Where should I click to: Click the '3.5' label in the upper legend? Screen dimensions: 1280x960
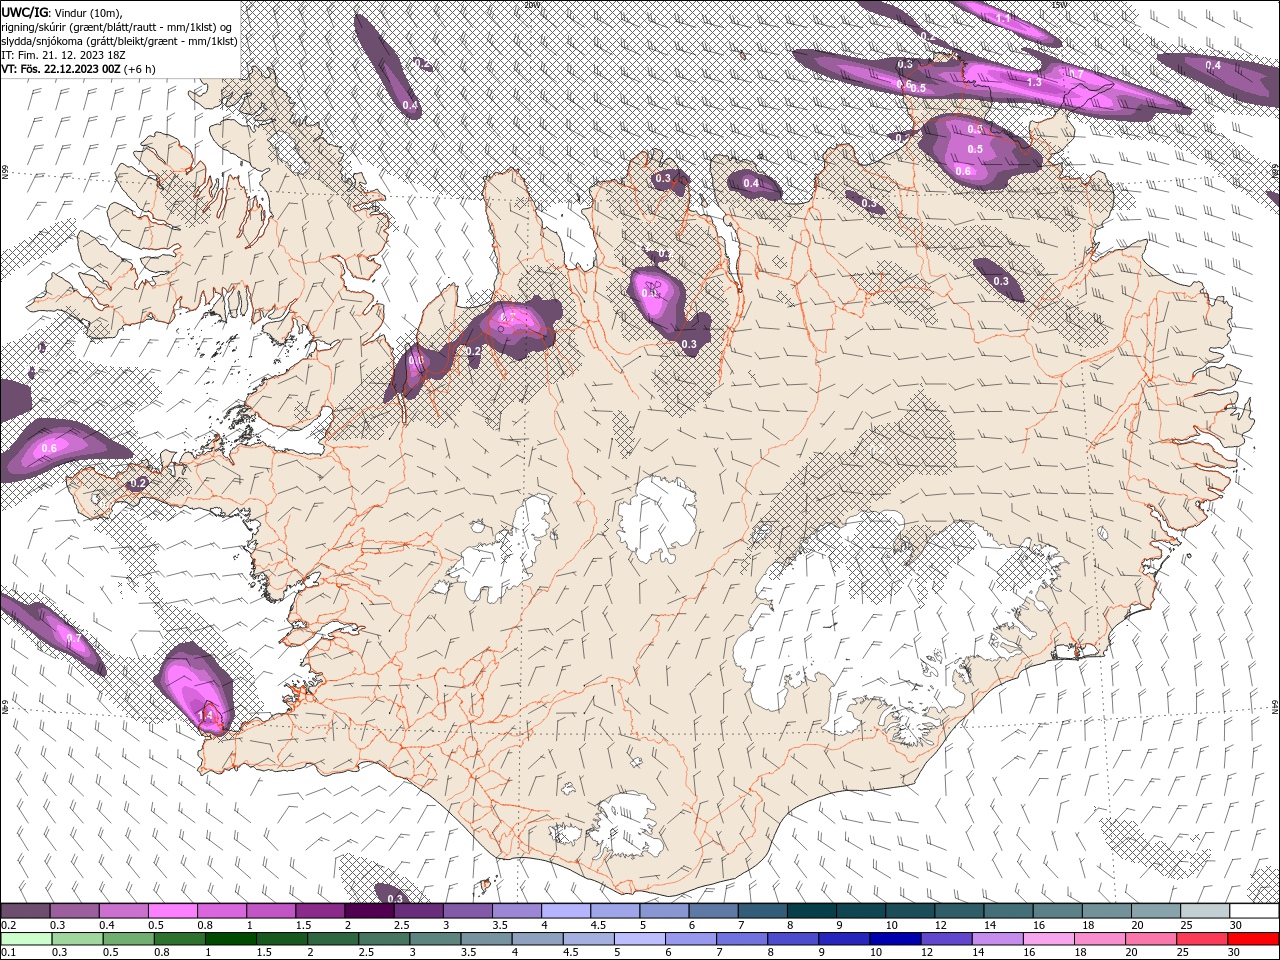(499, 925)
